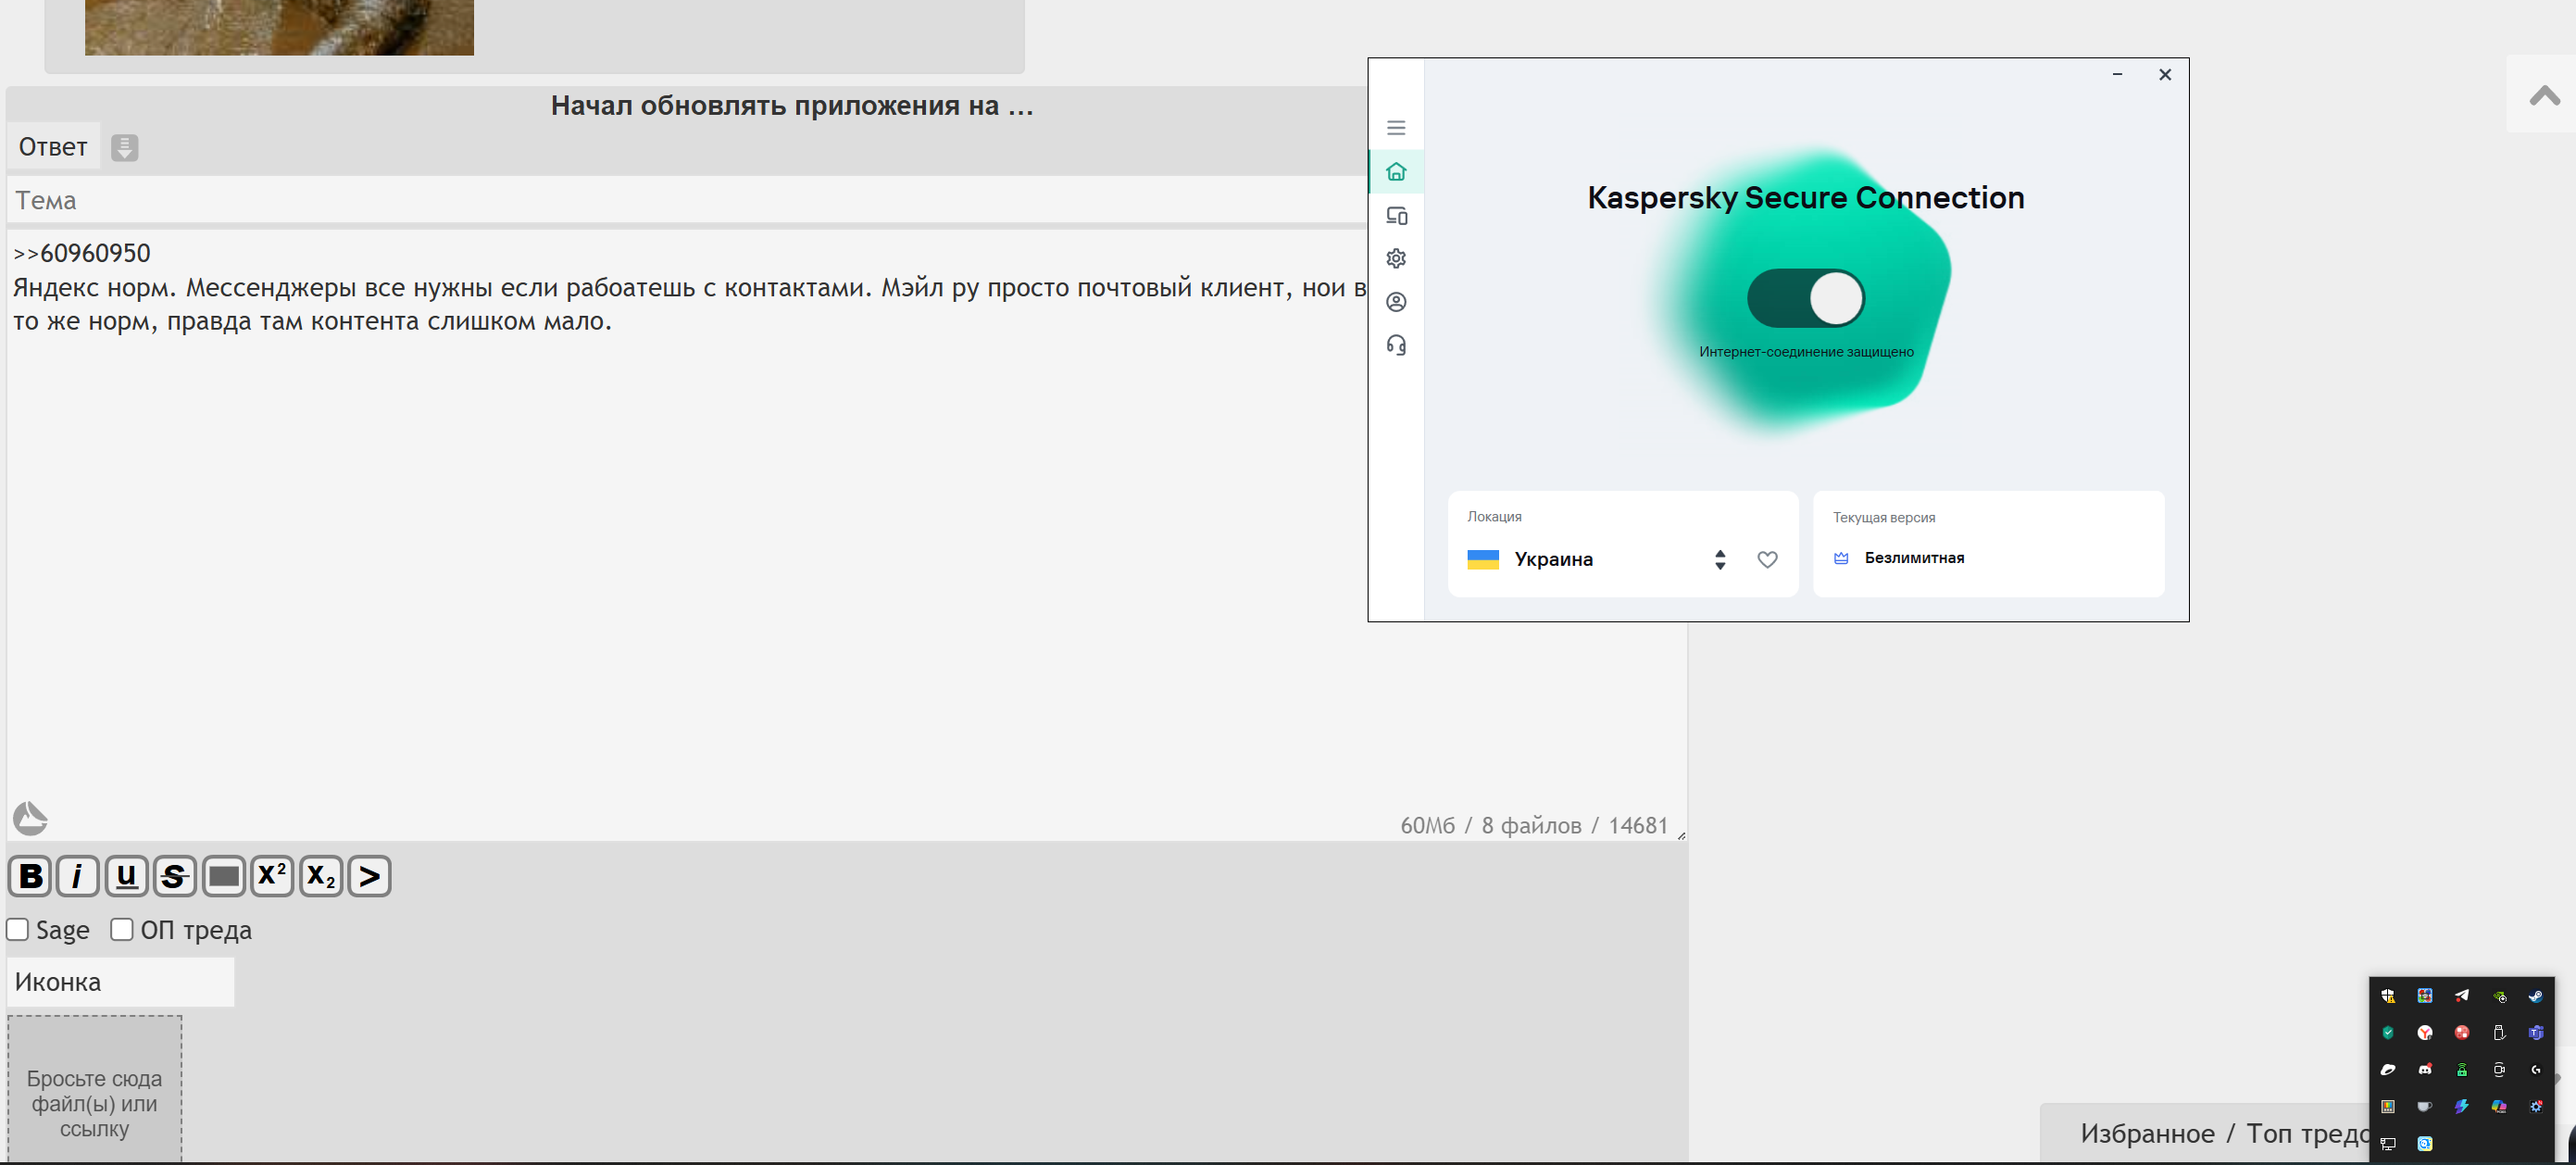Image resolution: width=2576 pixels, height=1165 pixels.
Task: Click the Тема input field
Action: [x=680, y=201]
